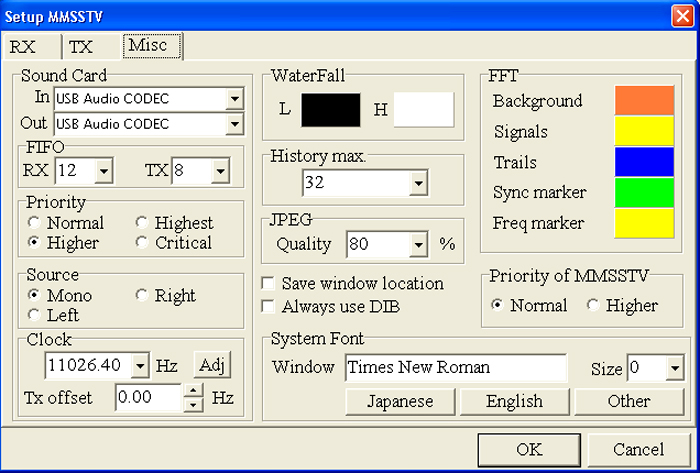
Task: Open the Sound Card Out device dropdown
Action: coord(235,124)
